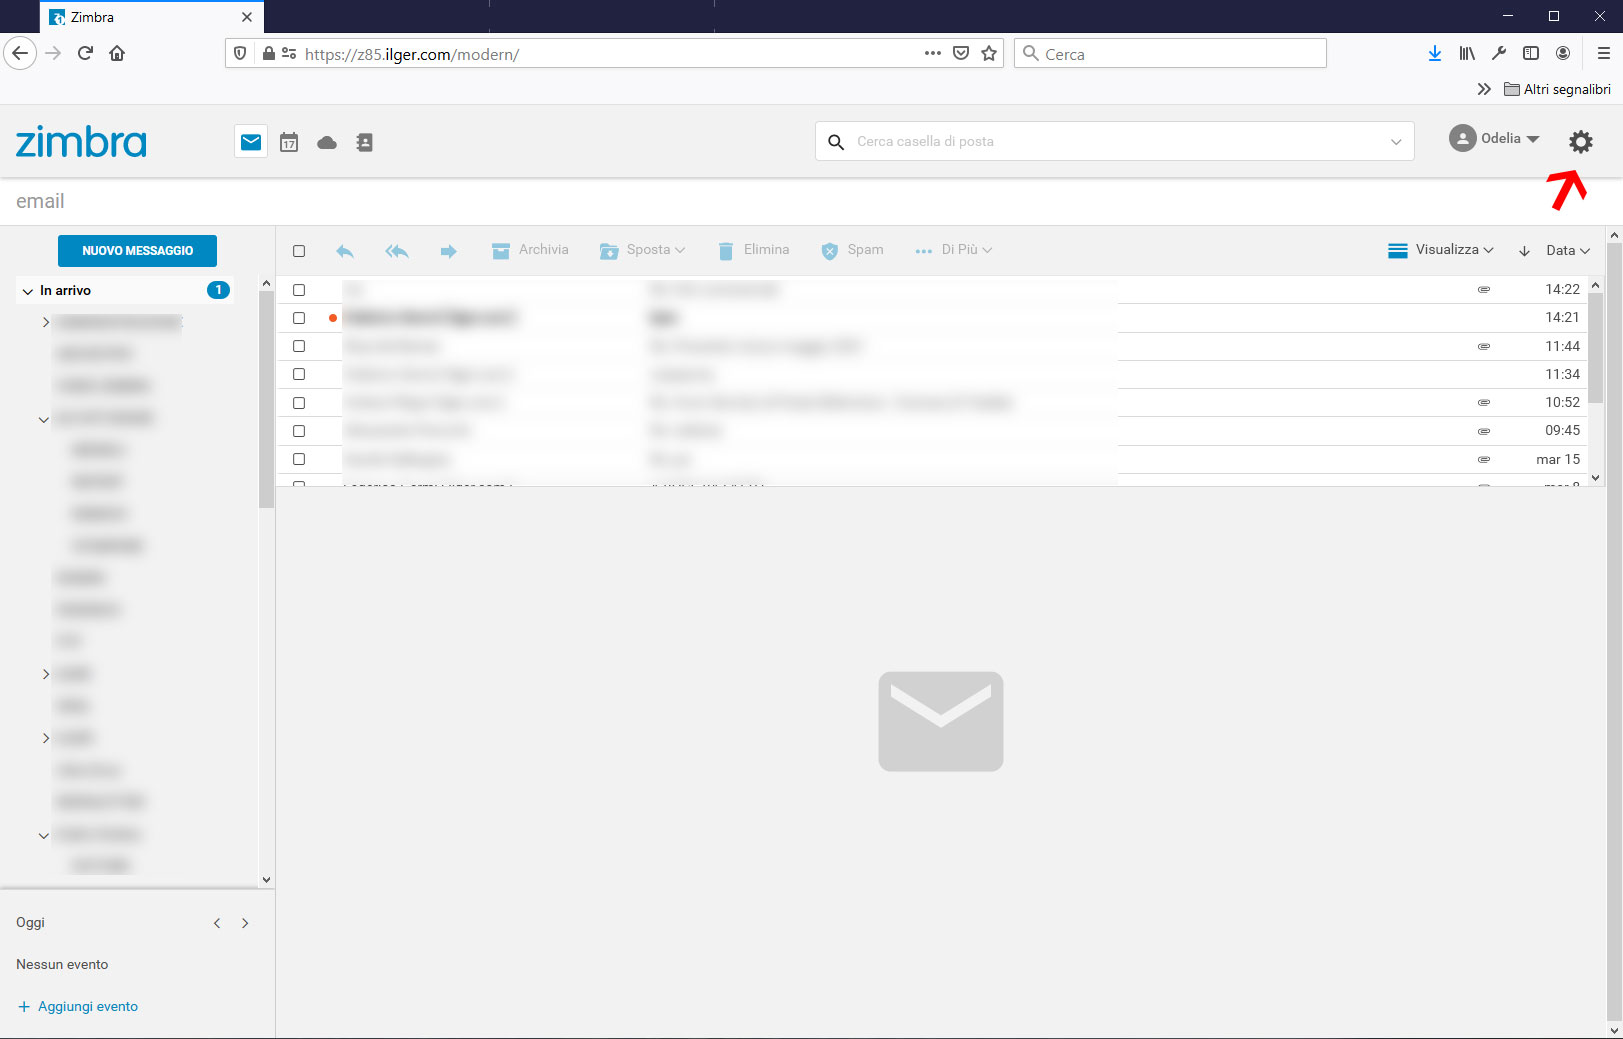Click the Forward arrow icon
The height and width of the screenshot is (1039, 1623).
click(448, 251)
